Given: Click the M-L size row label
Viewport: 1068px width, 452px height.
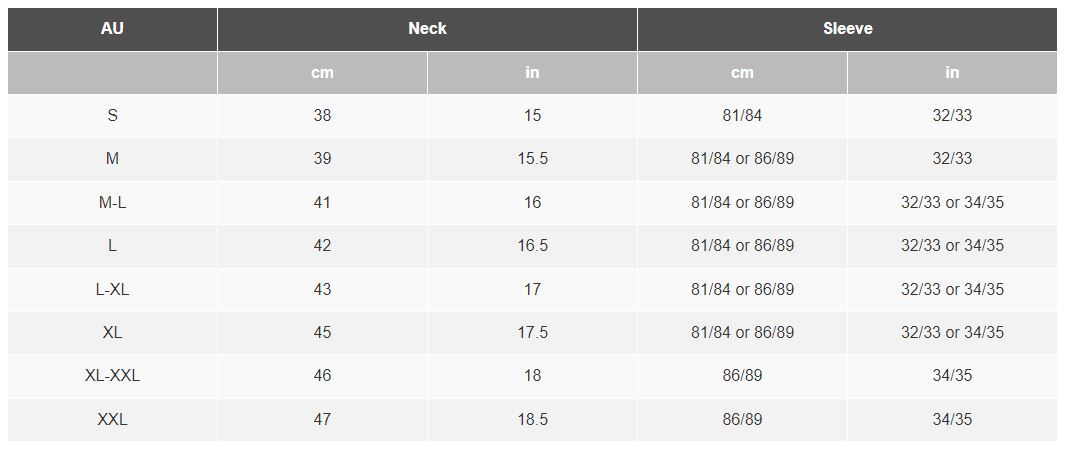Looking at the screenshot, I should (x=112, y=202).
